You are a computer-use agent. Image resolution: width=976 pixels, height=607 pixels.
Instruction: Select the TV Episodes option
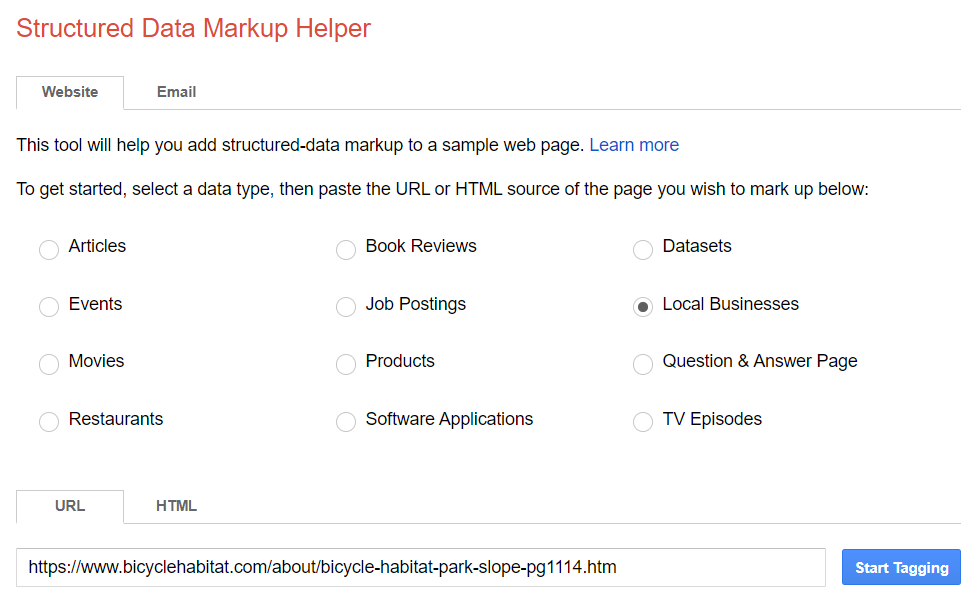[x=642, y=421]
